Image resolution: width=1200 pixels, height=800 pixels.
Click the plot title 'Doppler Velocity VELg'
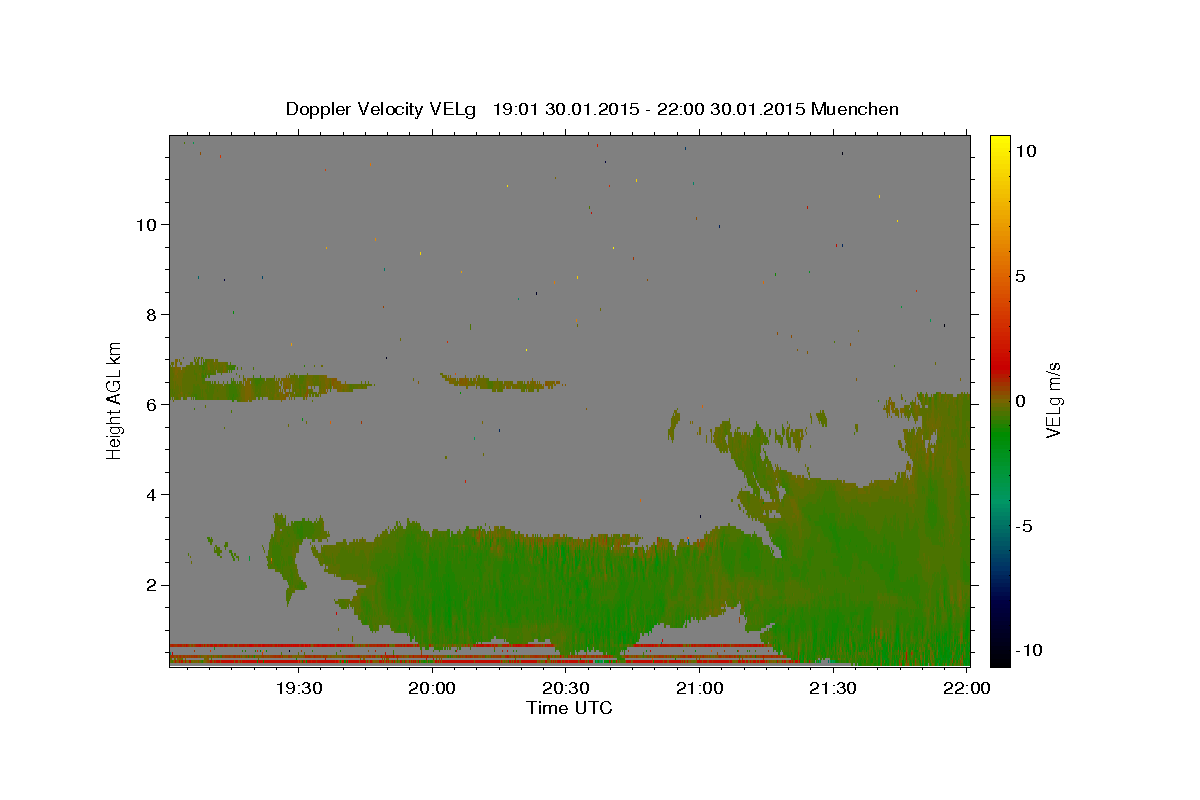pyautogui.click(x=382, y=109)
